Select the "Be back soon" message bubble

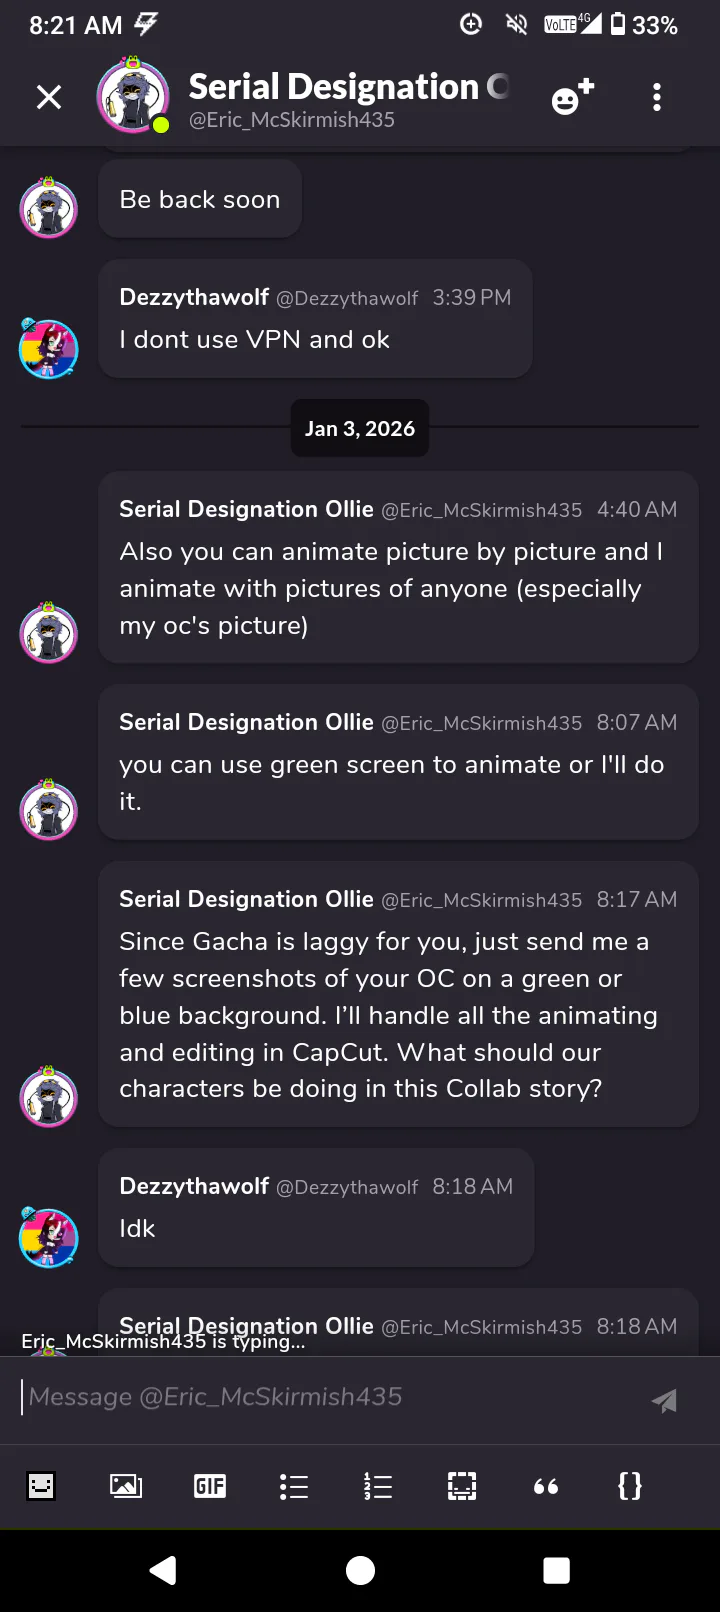(x=200, y=199)
